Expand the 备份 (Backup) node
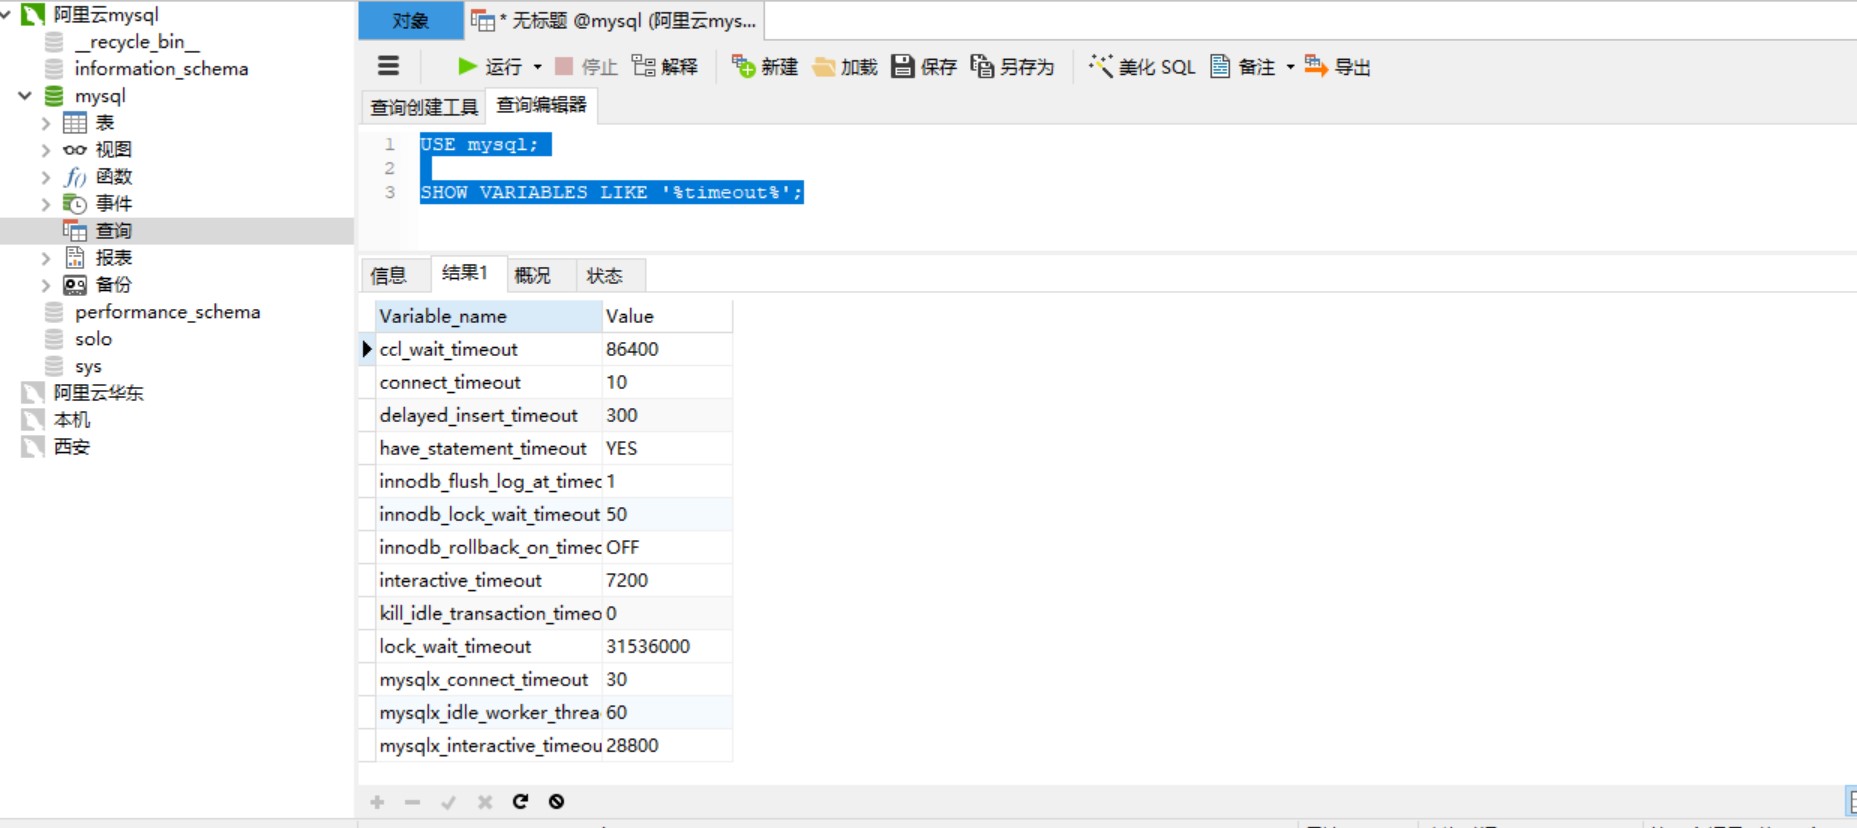 (x=46, y=285)
